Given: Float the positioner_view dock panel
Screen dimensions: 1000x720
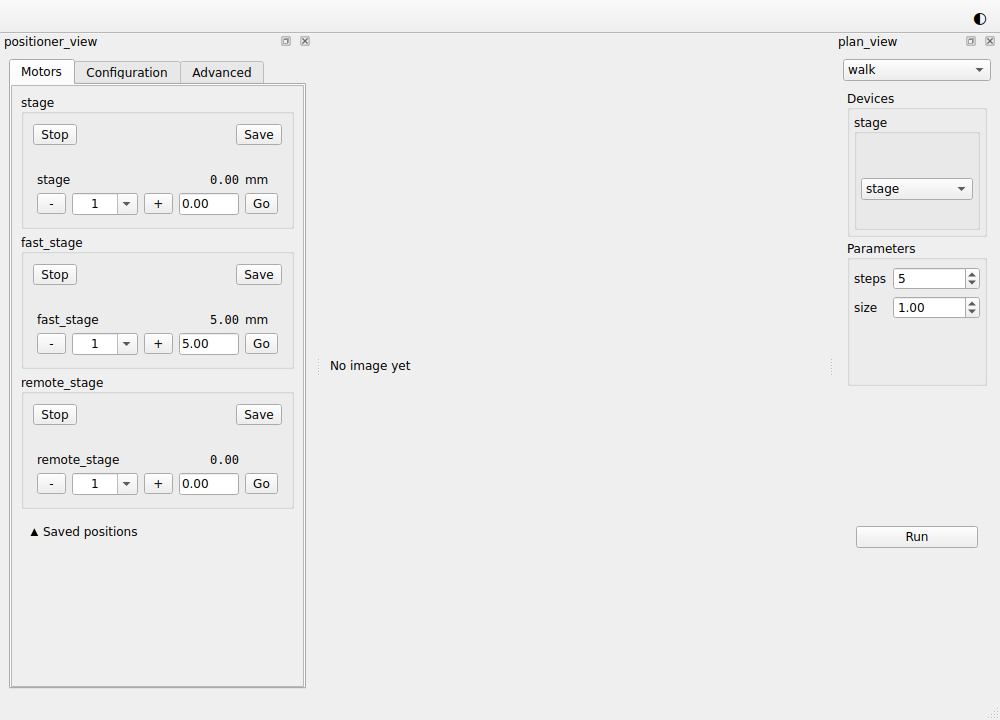Looking at the screenshot, I should 286,41.
